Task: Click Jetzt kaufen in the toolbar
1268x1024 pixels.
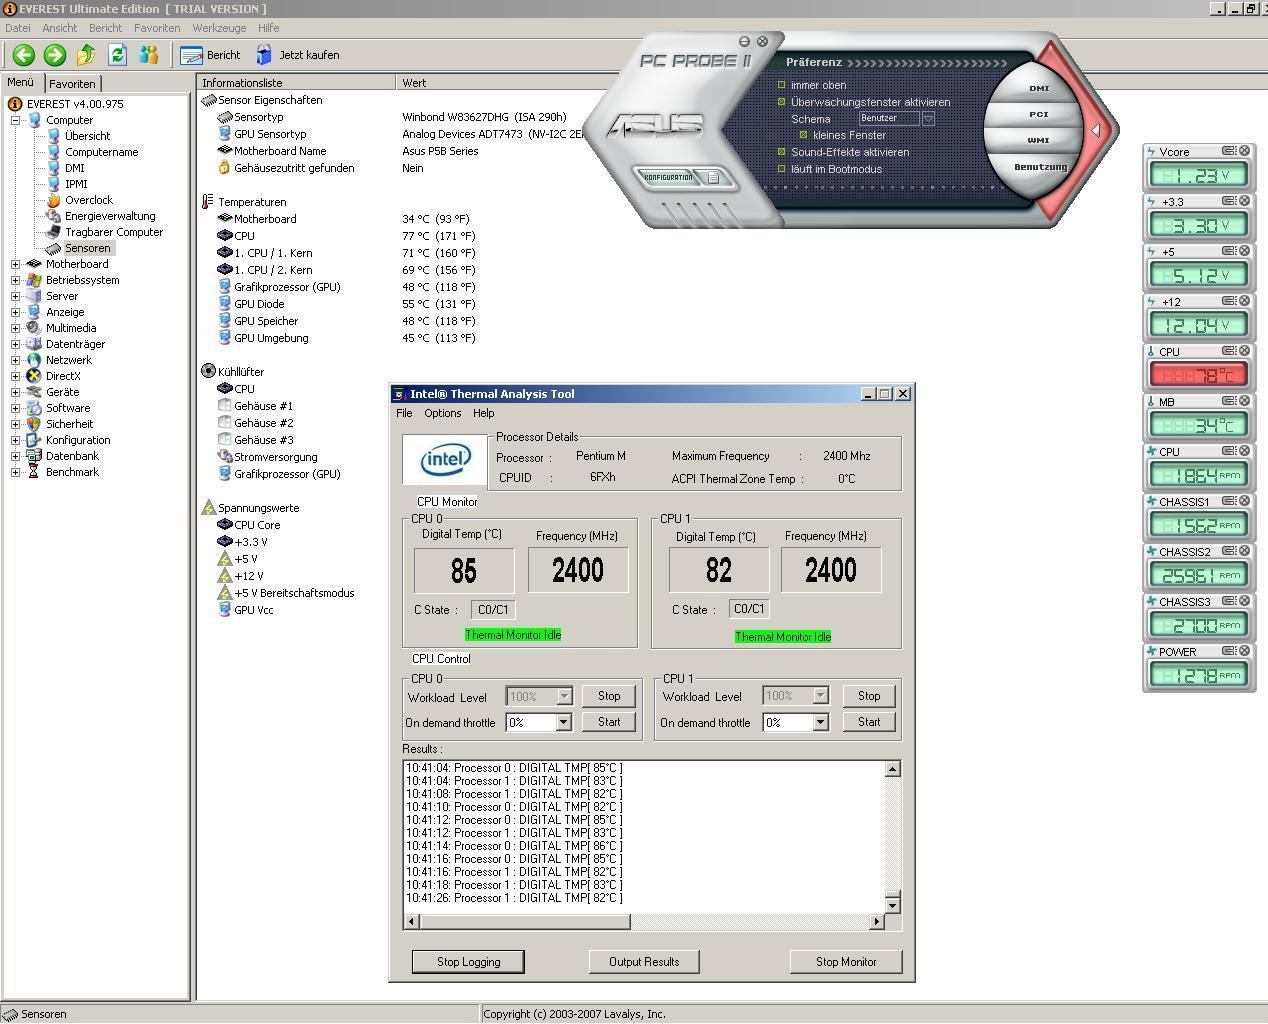Action: point(297,55)
